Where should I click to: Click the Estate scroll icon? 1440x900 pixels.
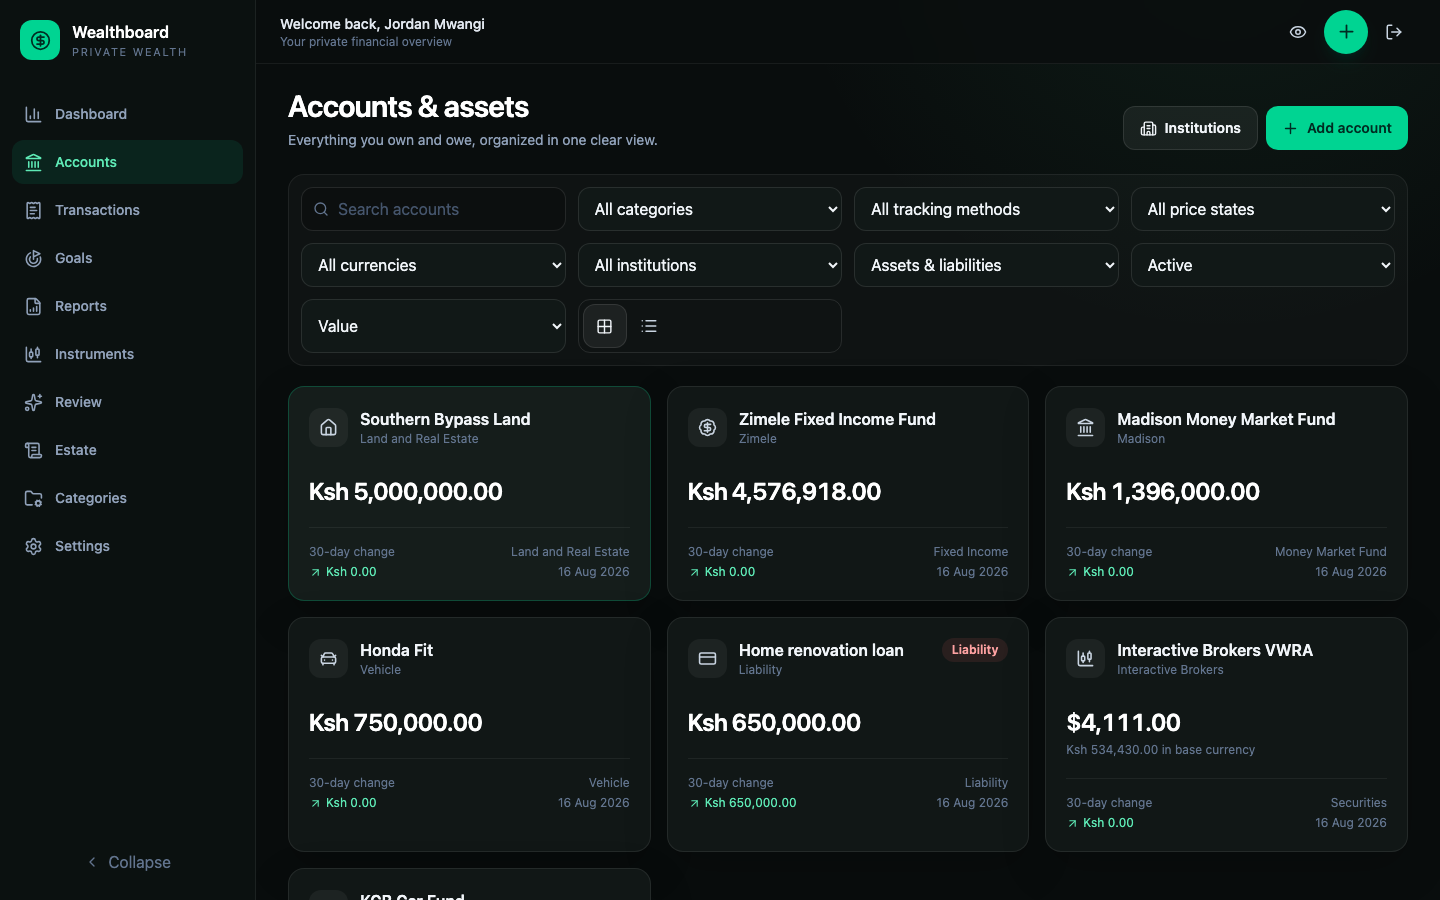pos(33,450)
